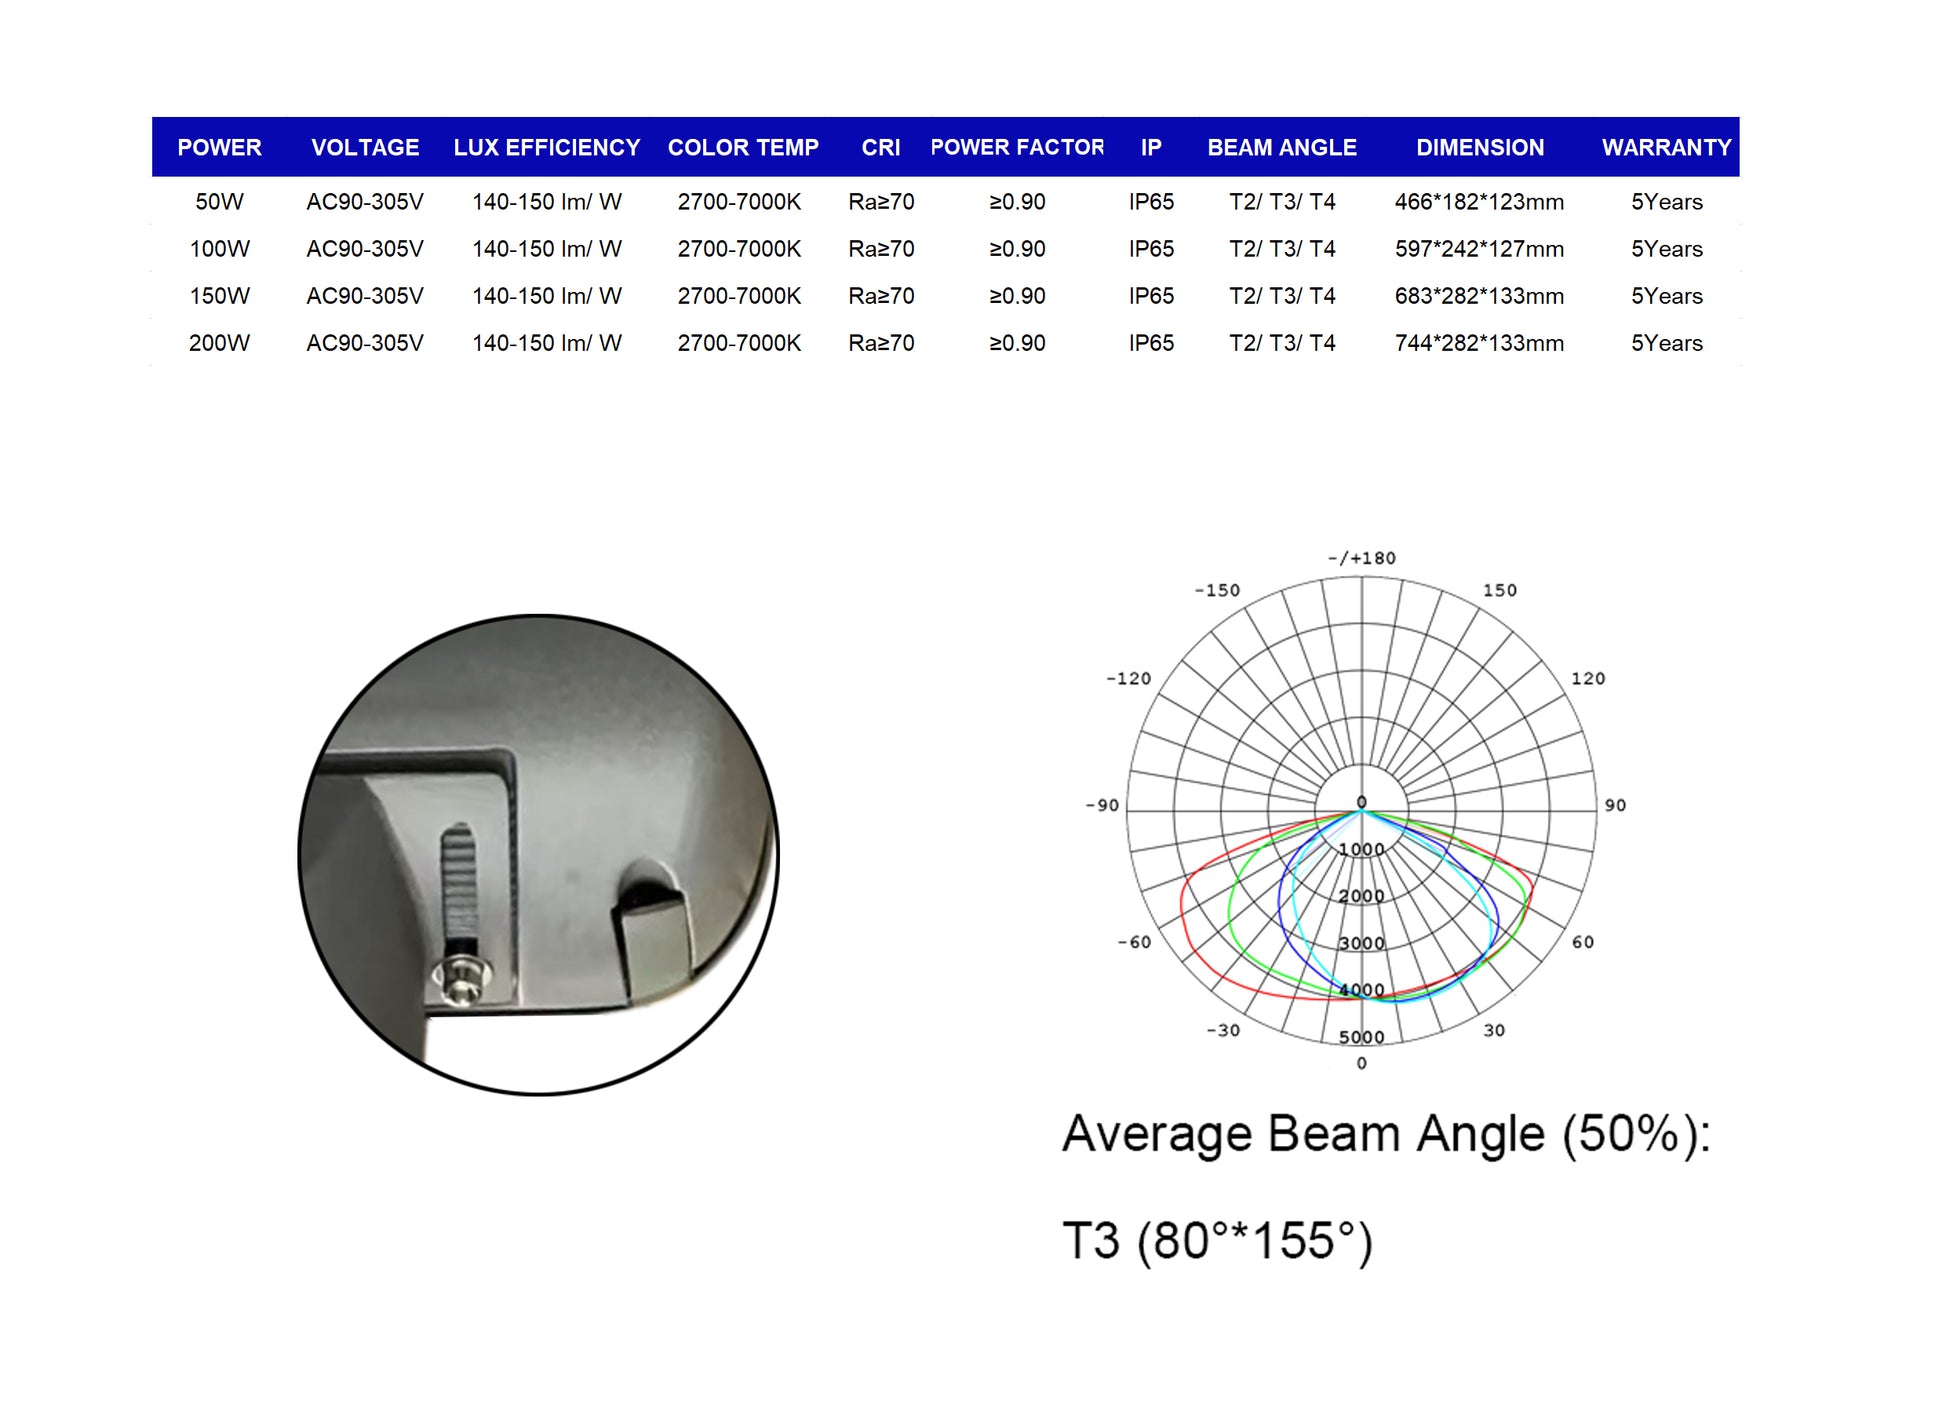
Task: Click the Average Beam Angle (50%) text
Action: click(x=1386, y=1134)
